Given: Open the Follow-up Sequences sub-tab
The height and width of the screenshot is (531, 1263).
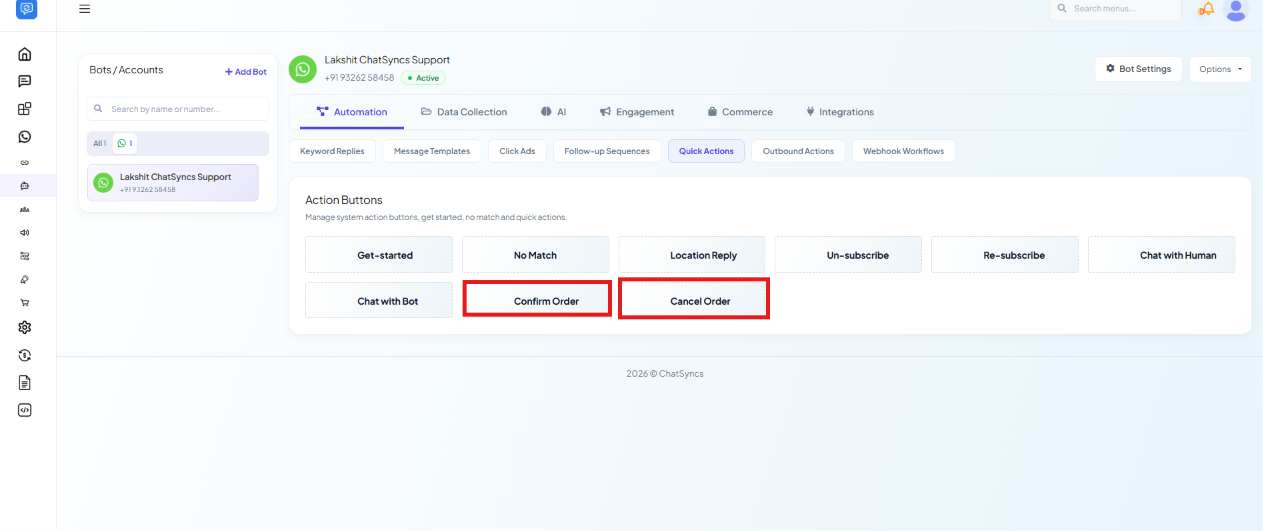Looking at the screenshot, I should [607, 151].
